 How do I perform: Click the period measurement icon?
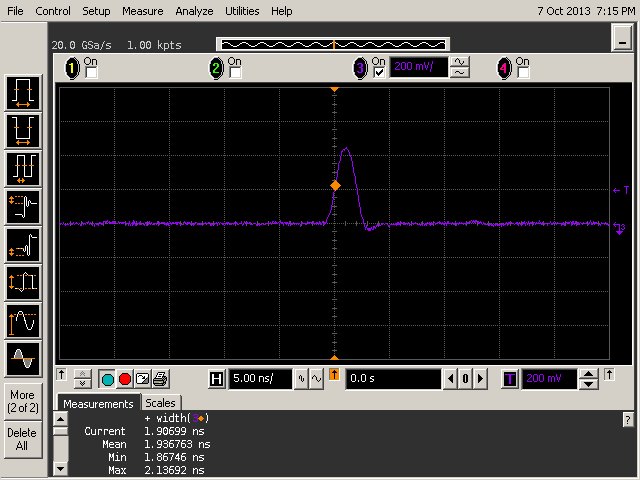pyautogui.click(x=24, y=168)
